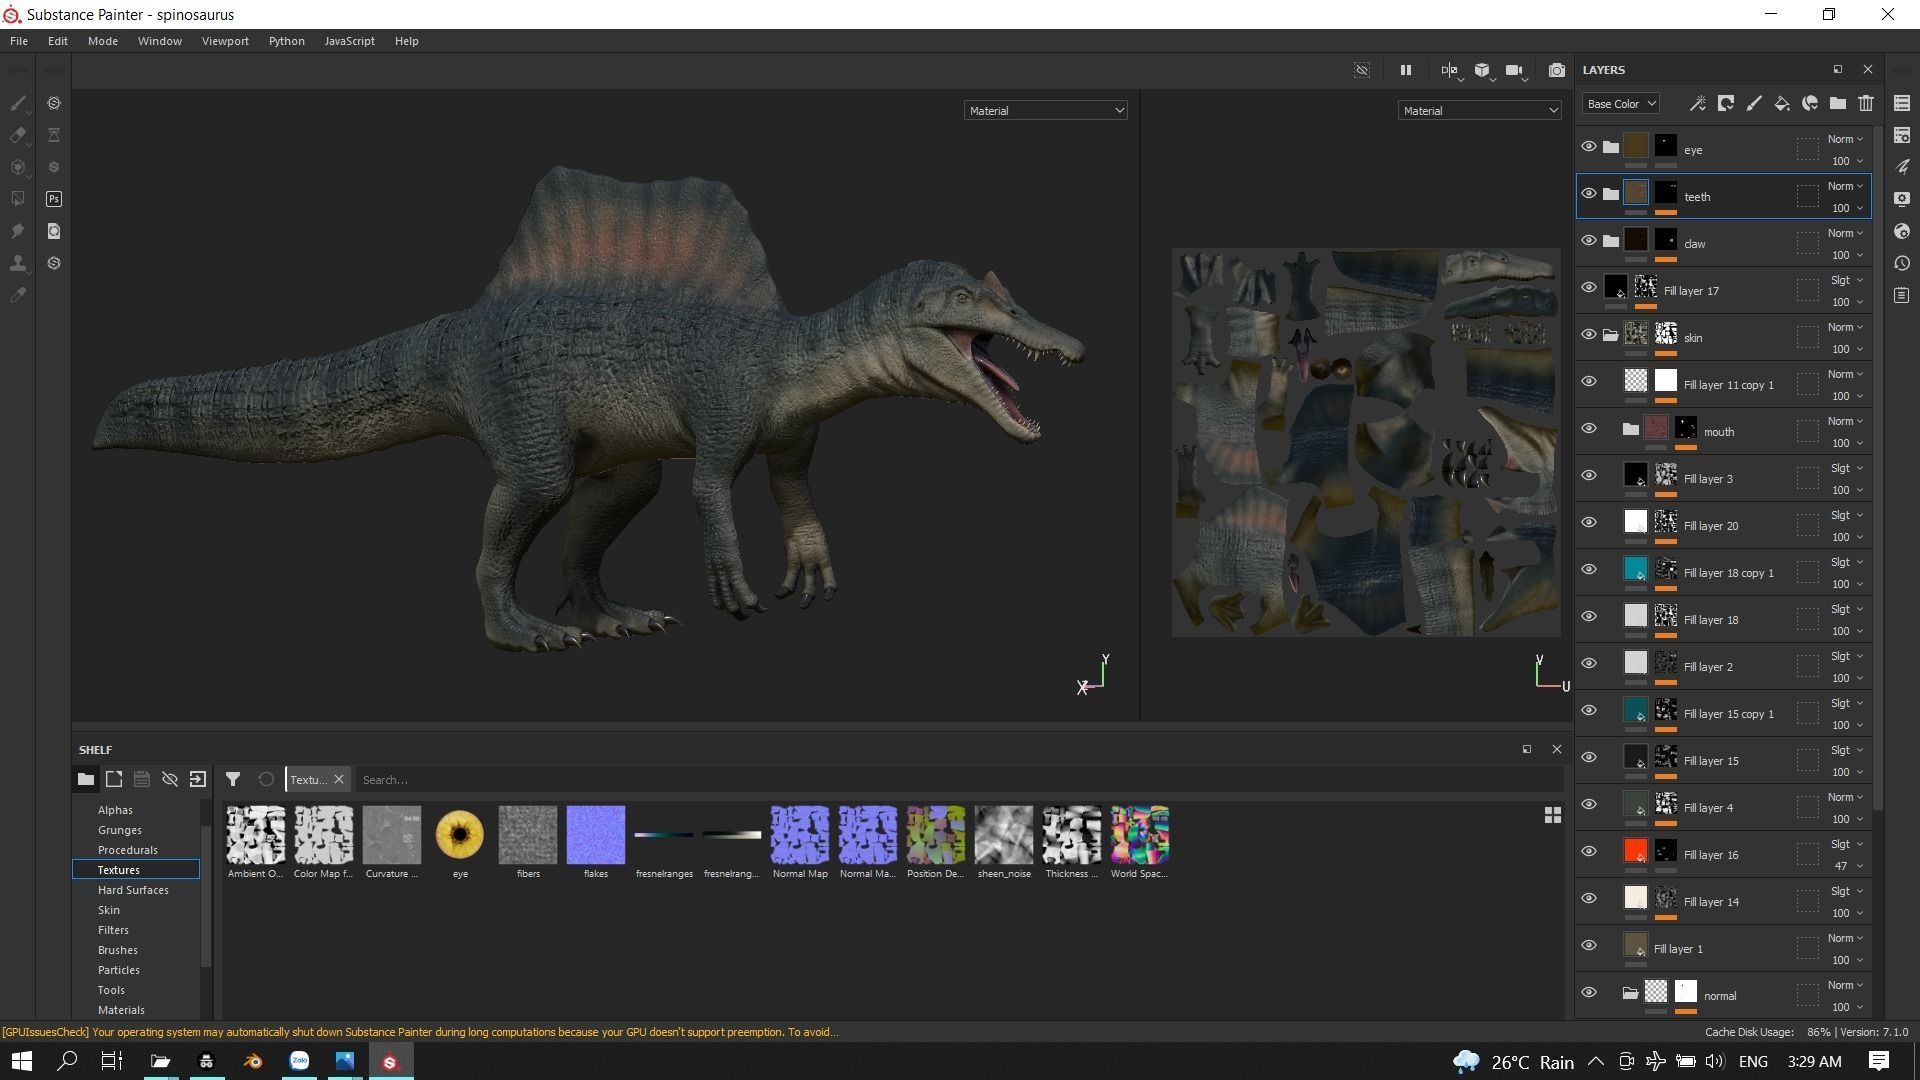1920x1080 pixels.
Task: Open the Help menu
Action: coord(406,41)
